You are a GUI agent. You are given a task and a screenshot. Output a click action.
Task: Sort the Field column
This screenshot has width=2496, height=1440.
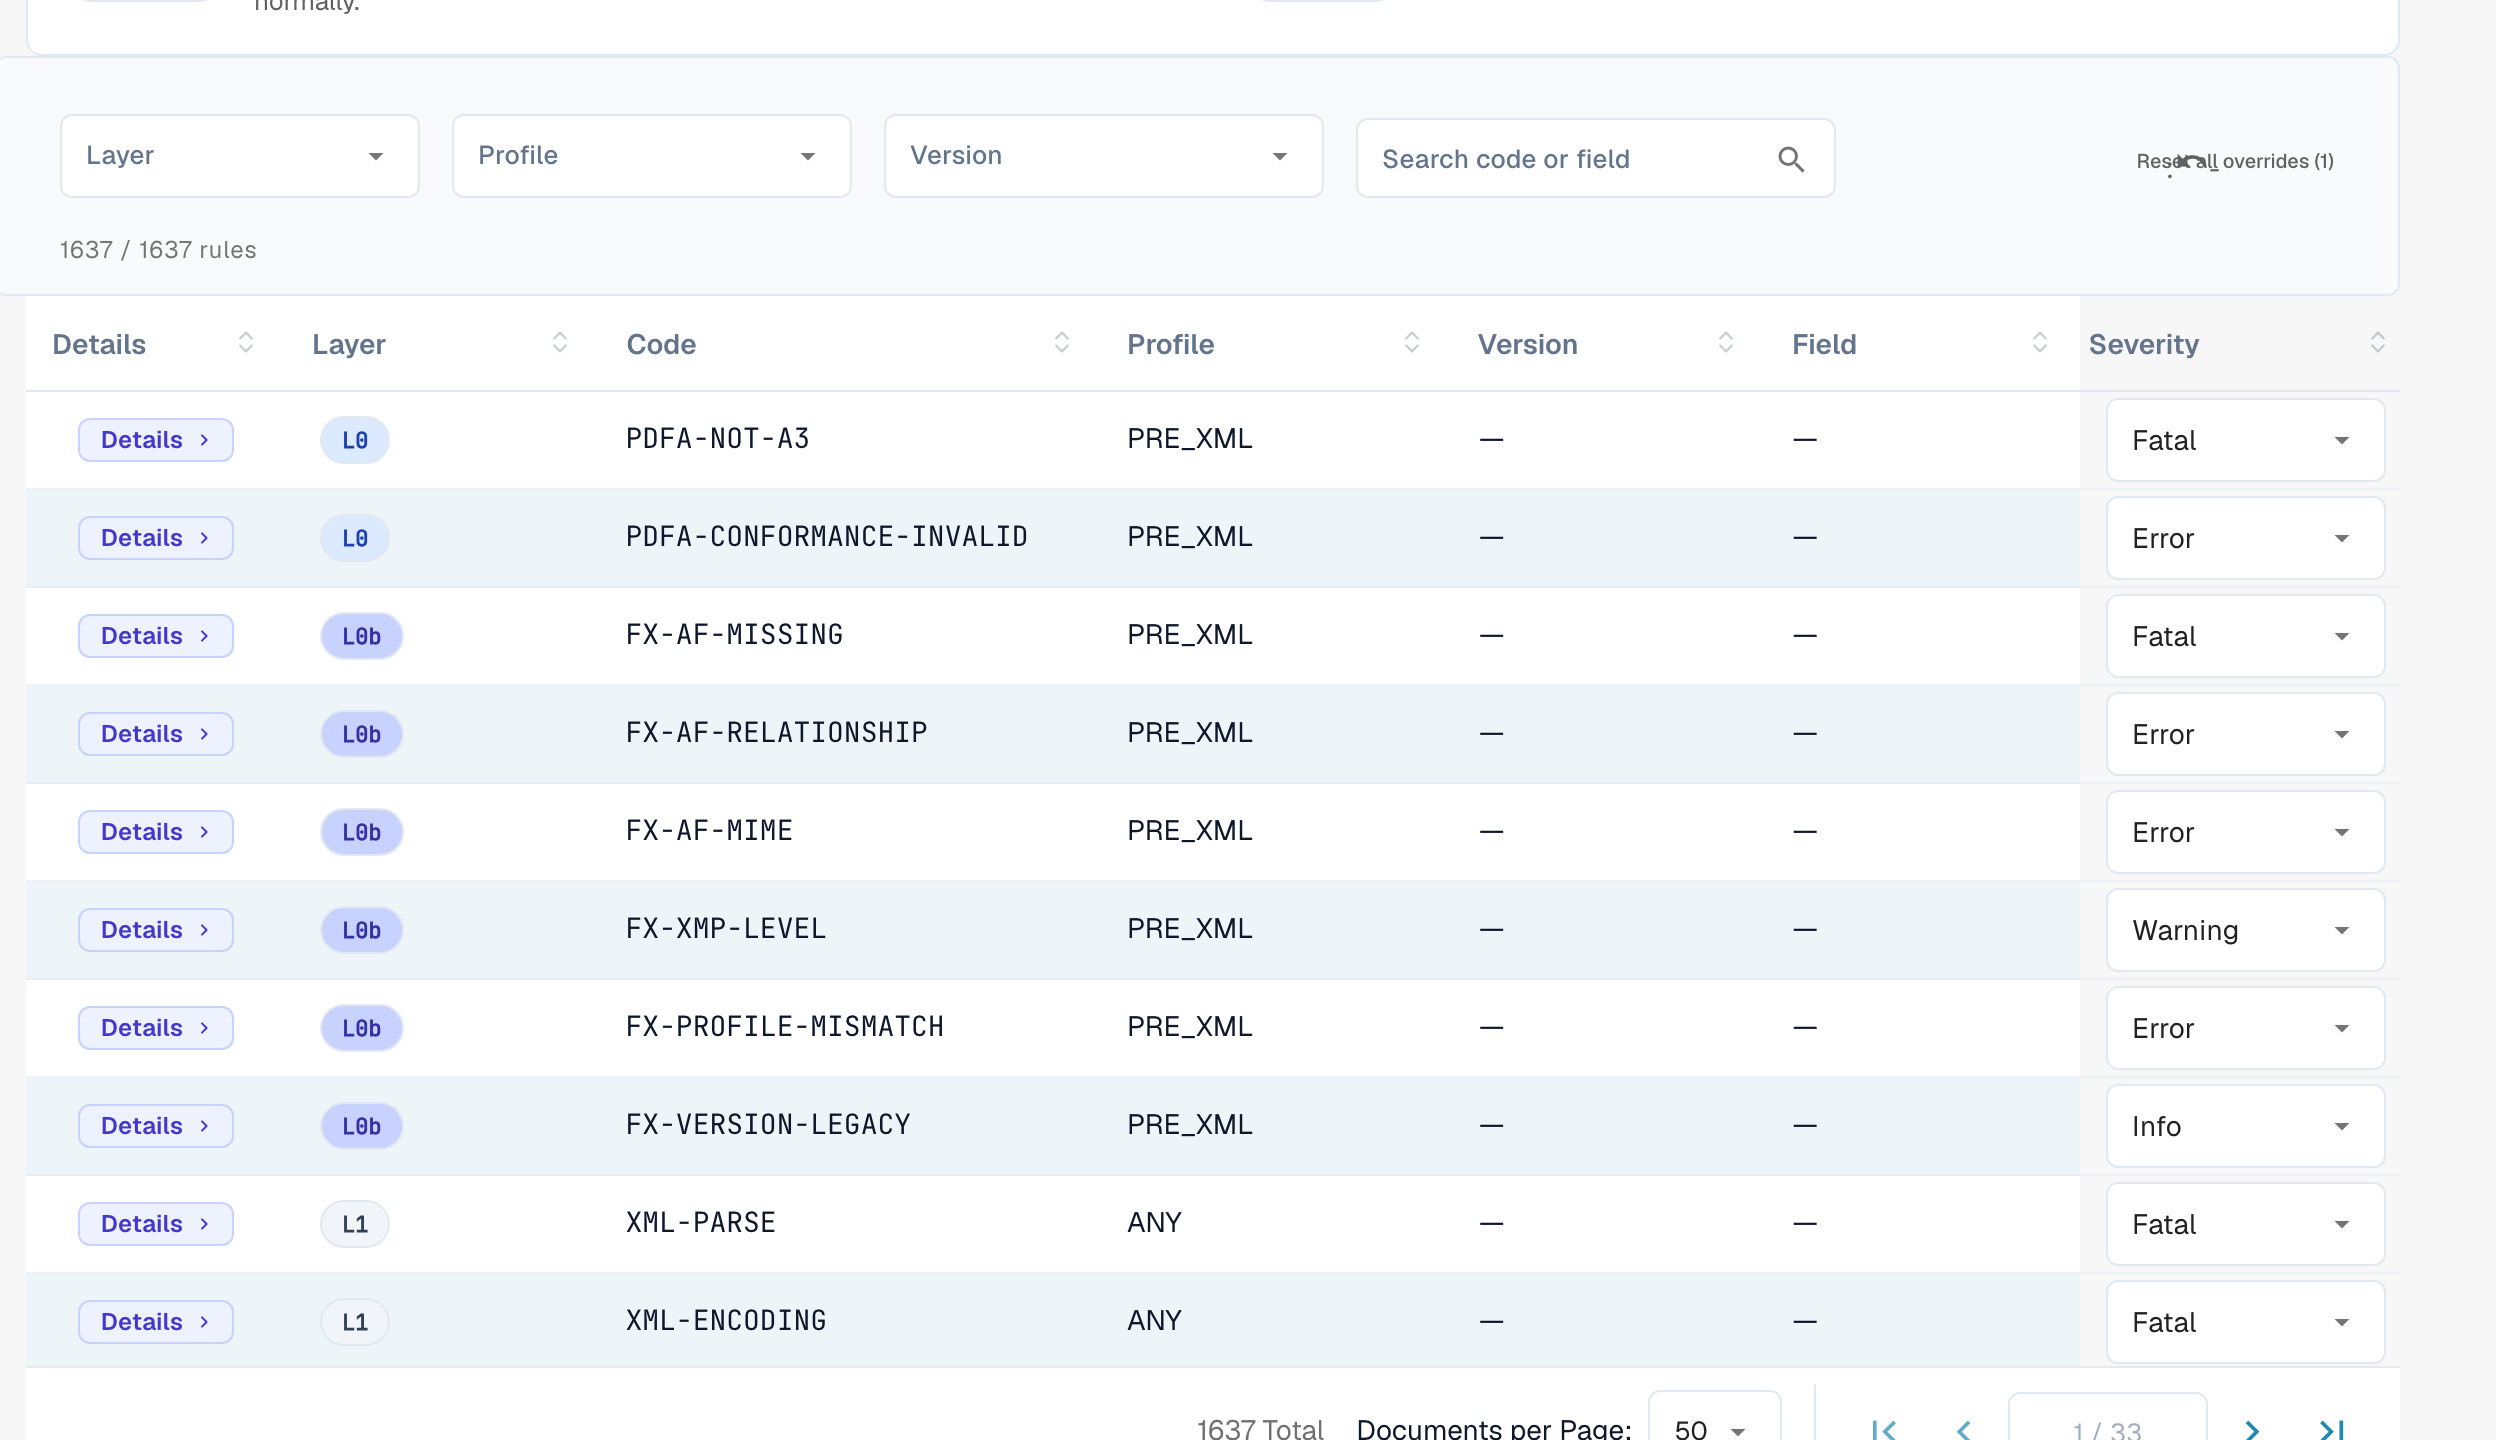[x=2039, y=343]
